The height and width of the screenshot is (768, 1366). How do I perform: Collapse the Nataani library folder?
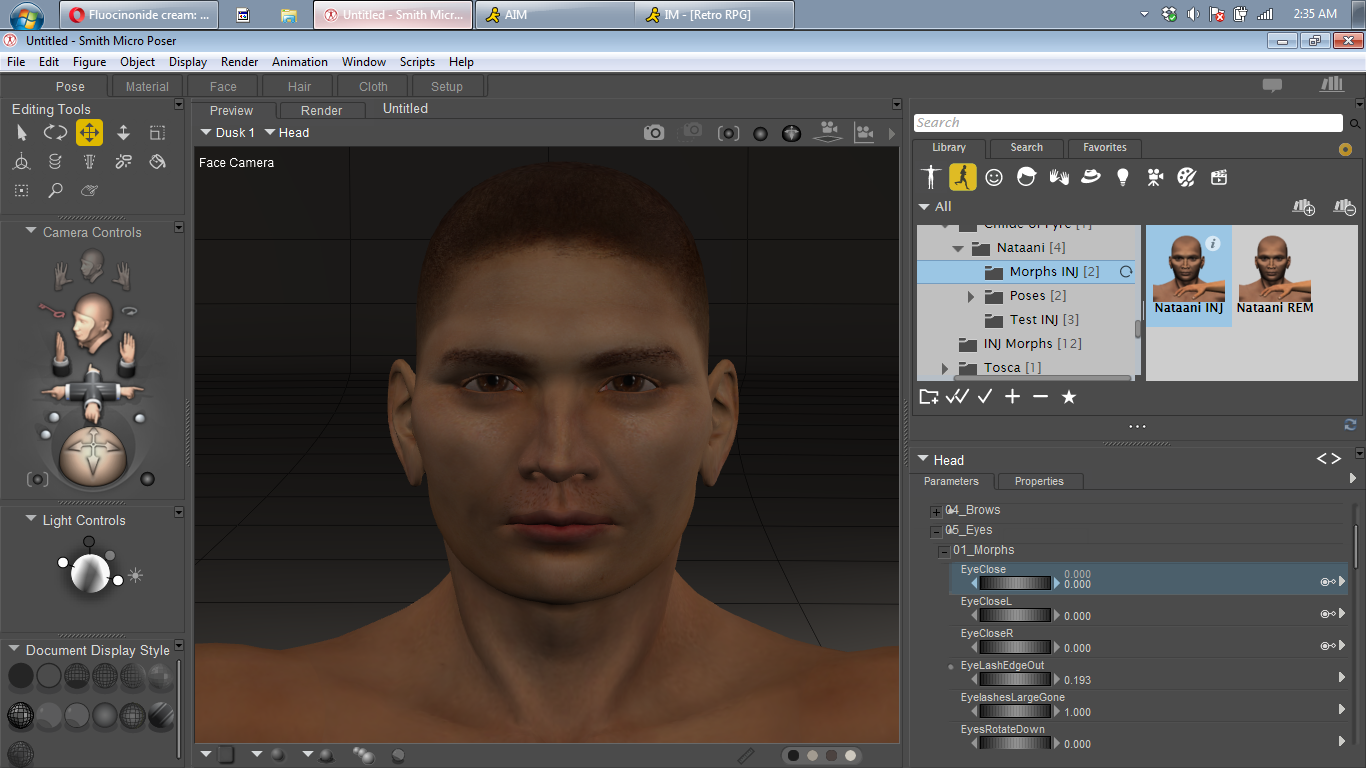click(x=958, y=248)
